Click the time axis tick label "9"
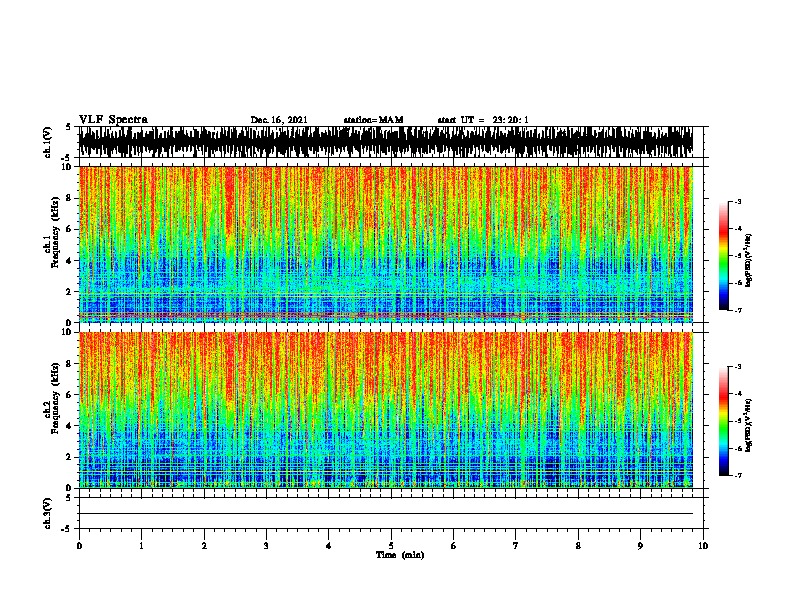The width and height of the screenshot is (792, 612). coord(640,546)
